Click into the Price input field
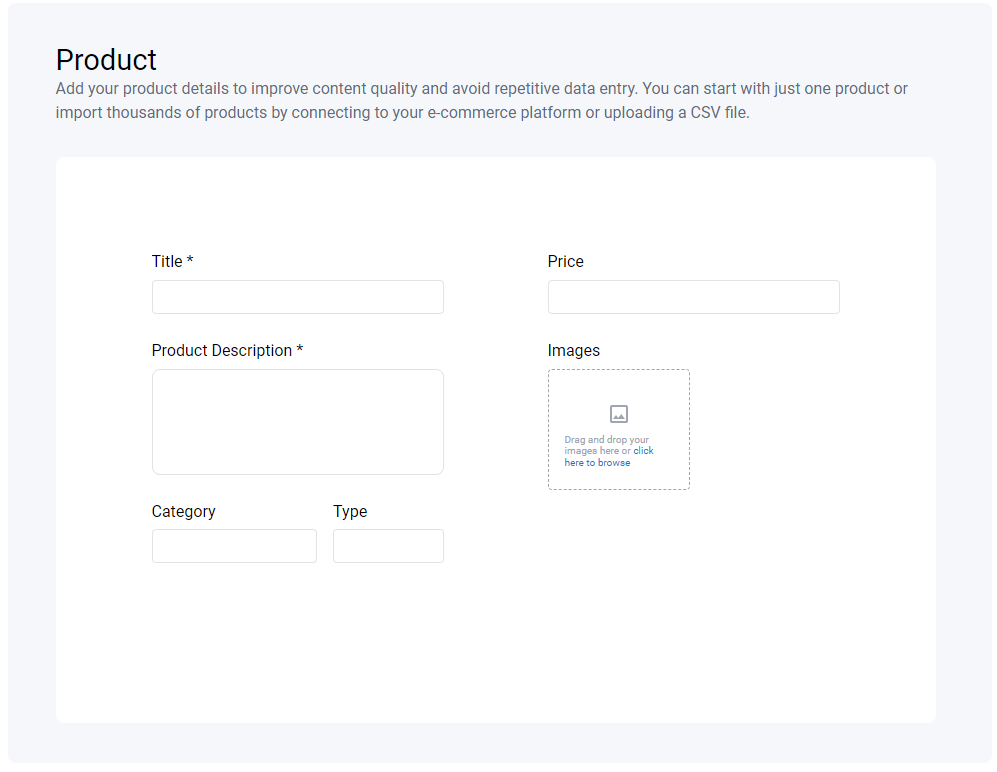997x772 pixels. [x=694, y=297]
